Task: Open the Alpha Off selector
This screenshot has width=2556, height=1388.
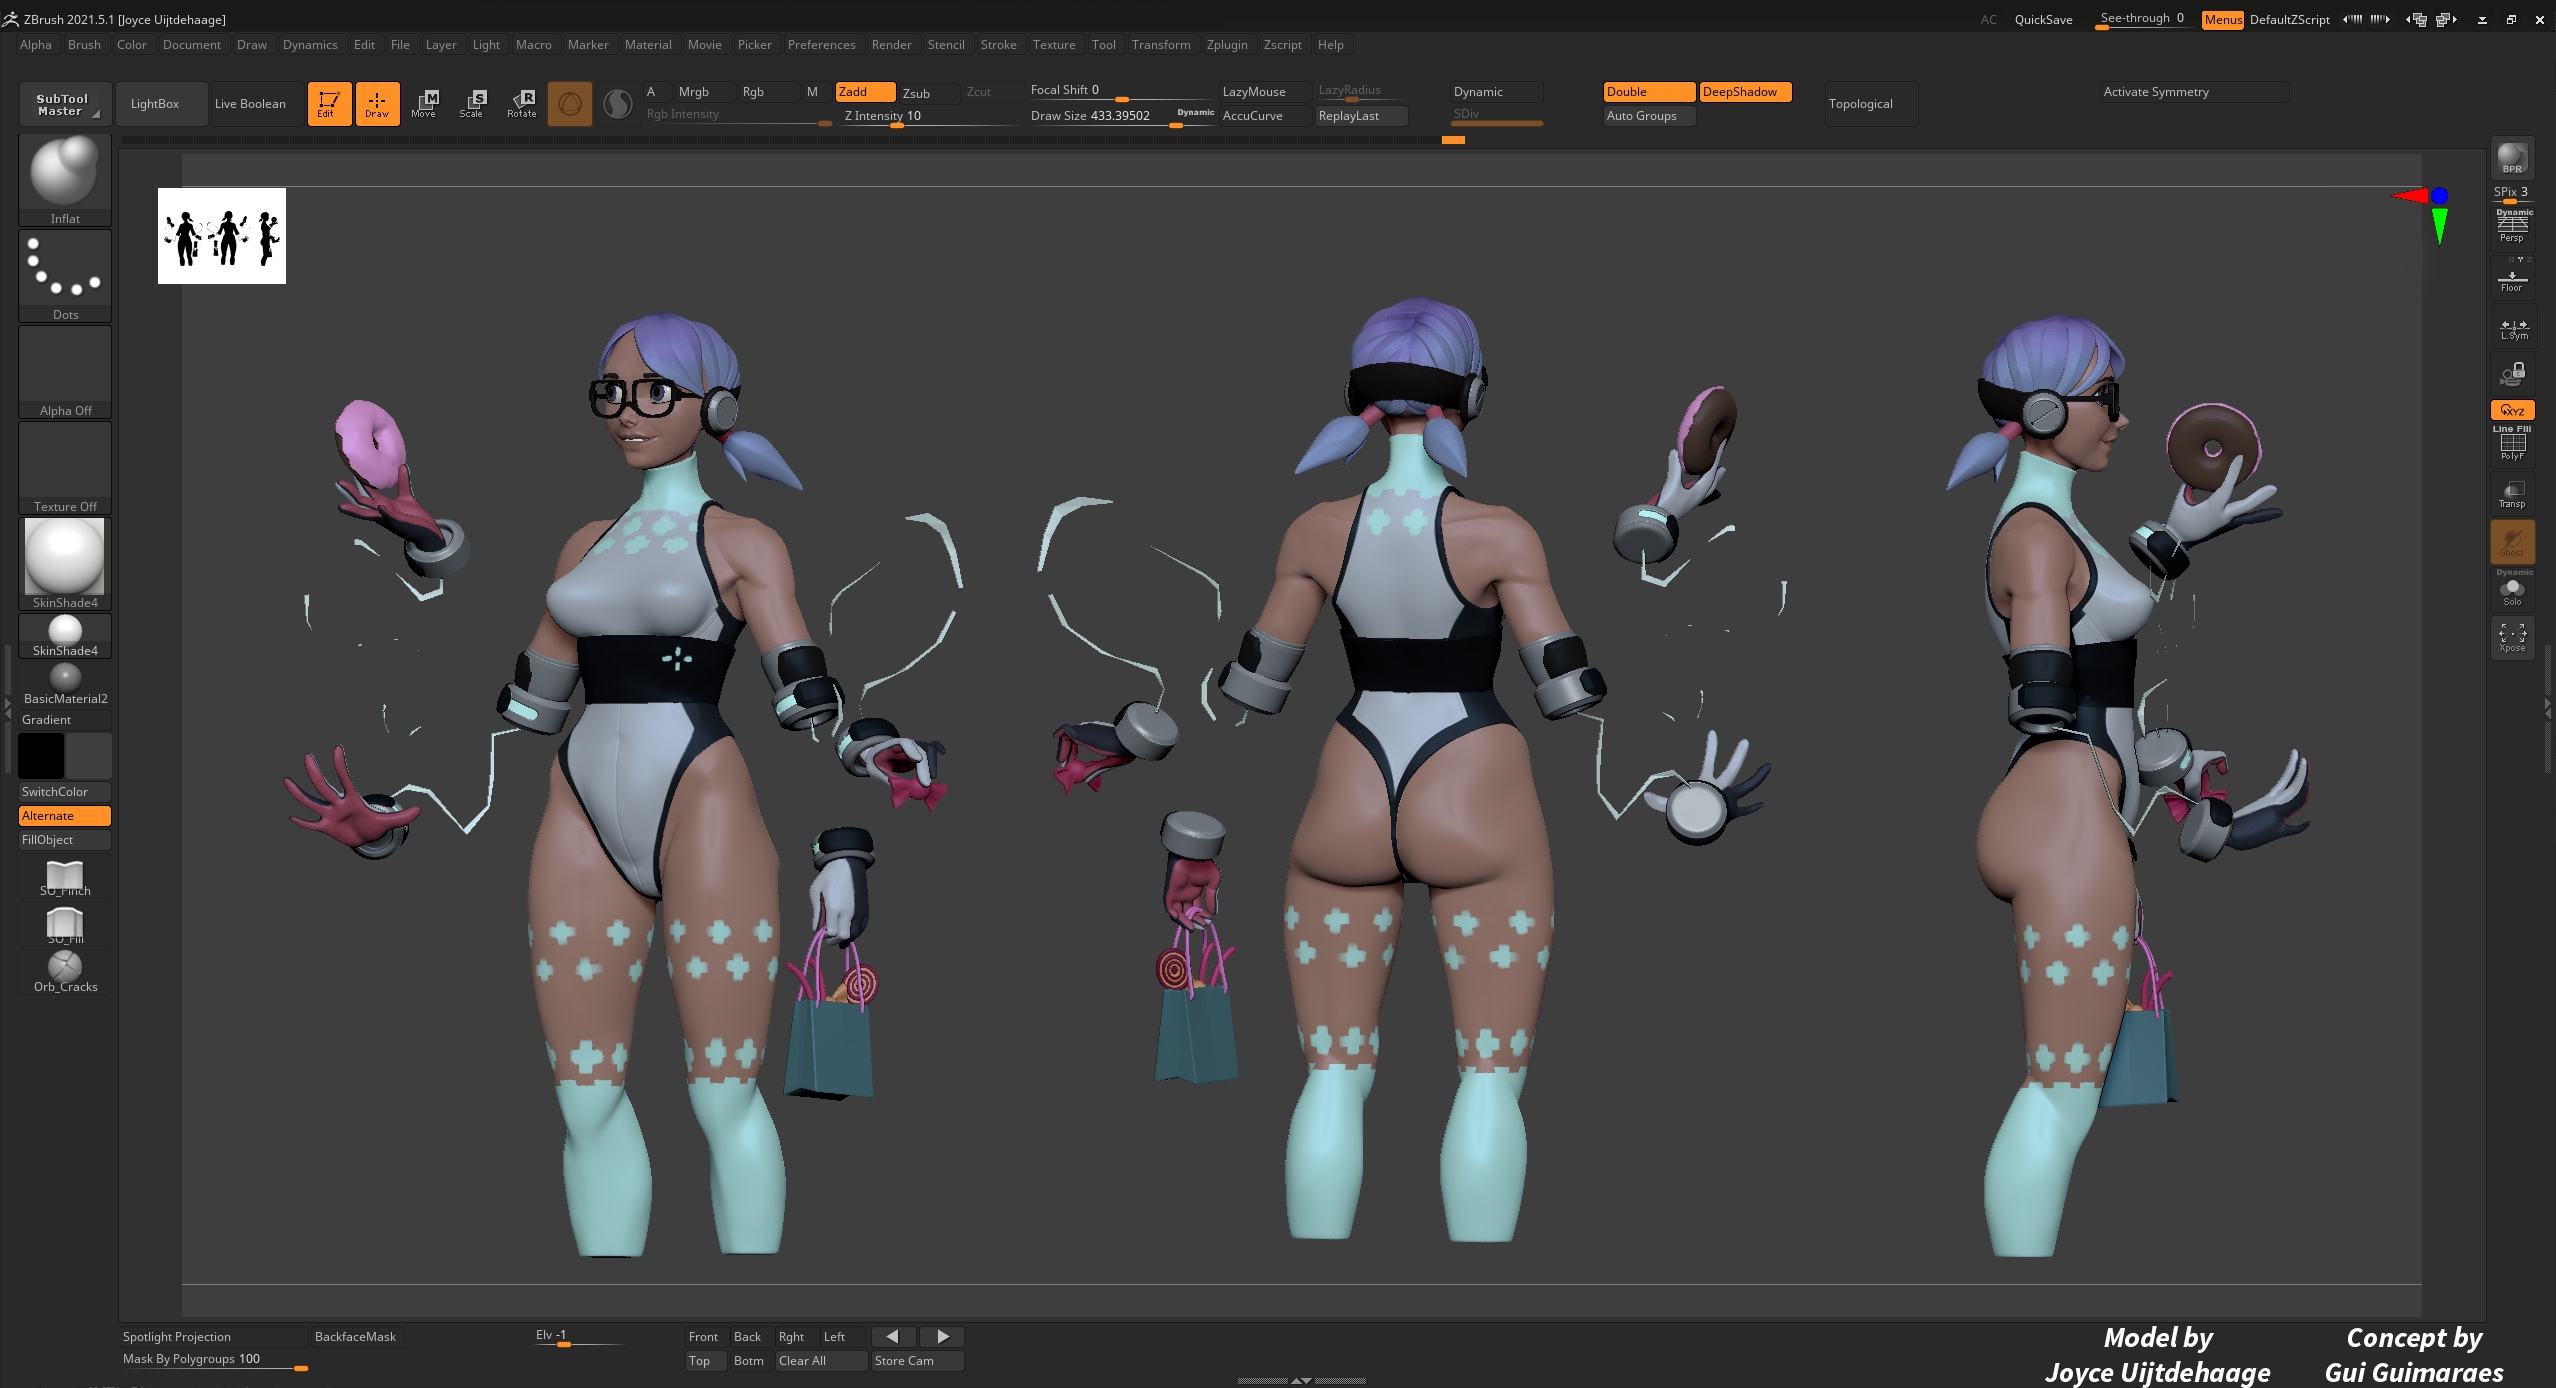Action: point(65,371)
